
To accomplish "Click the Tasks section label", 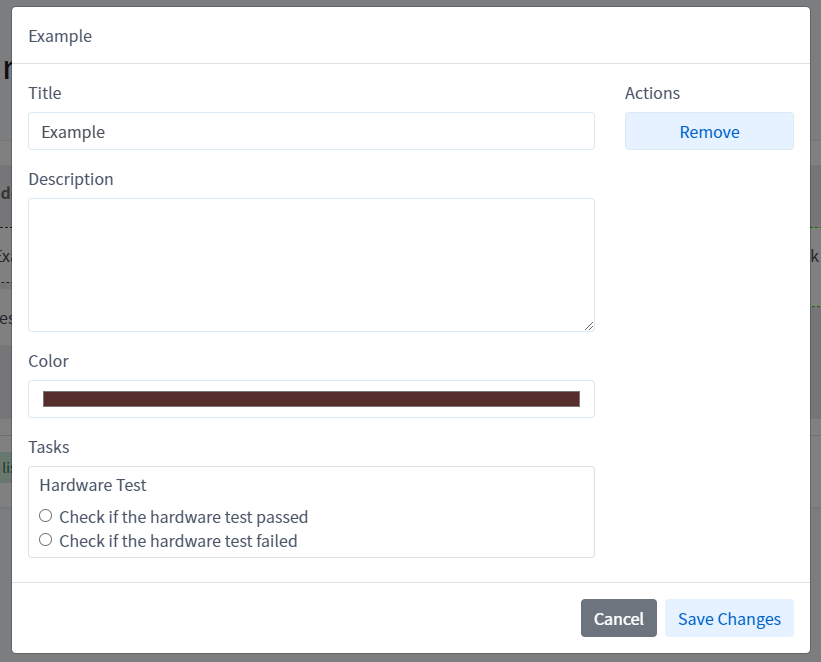I will coord(49,447).
